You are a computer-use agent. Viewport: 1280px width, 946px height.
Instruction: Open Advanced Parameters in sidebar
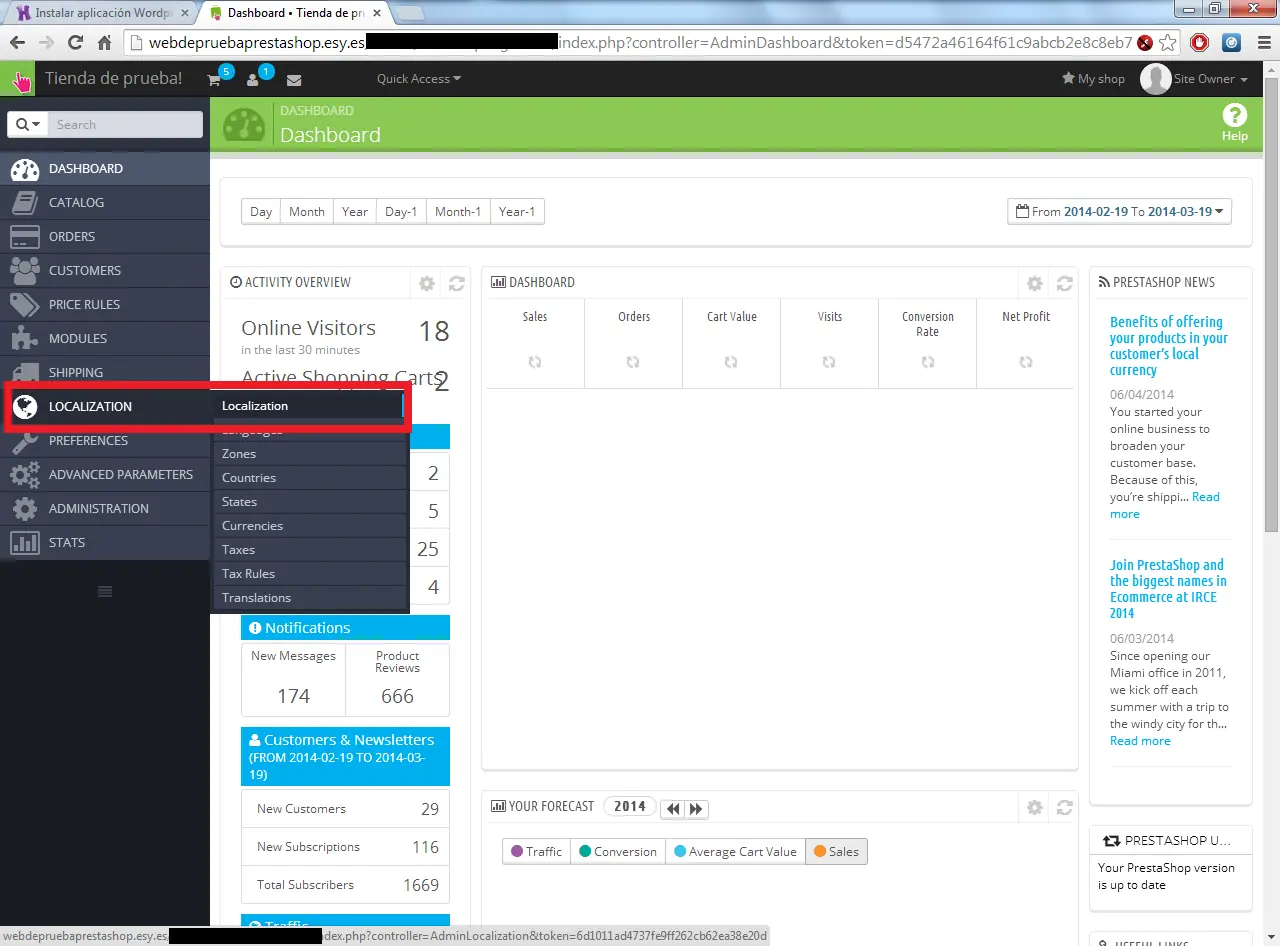pyautogui.click(x=105, y=474)
